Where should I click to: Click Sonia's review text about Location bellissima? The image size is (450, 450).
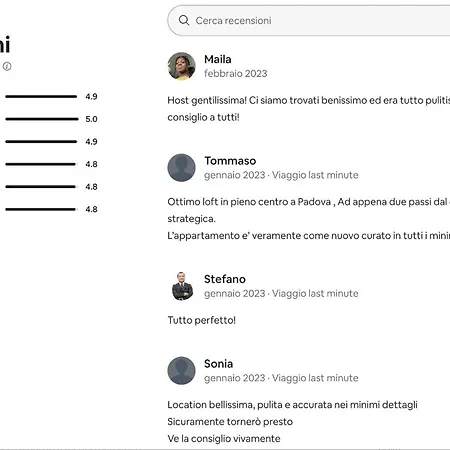[292, 421]
